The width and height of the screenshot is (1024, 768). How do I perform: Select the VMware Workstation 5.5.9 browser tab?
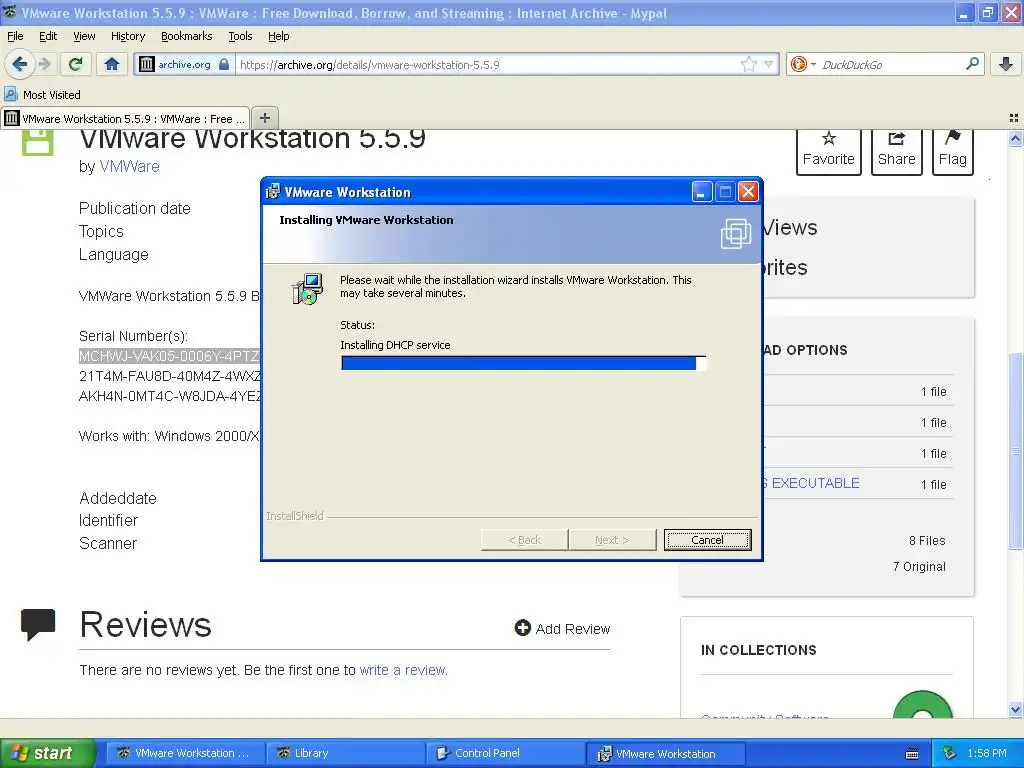pyautogui.click(x=125, y=118)
